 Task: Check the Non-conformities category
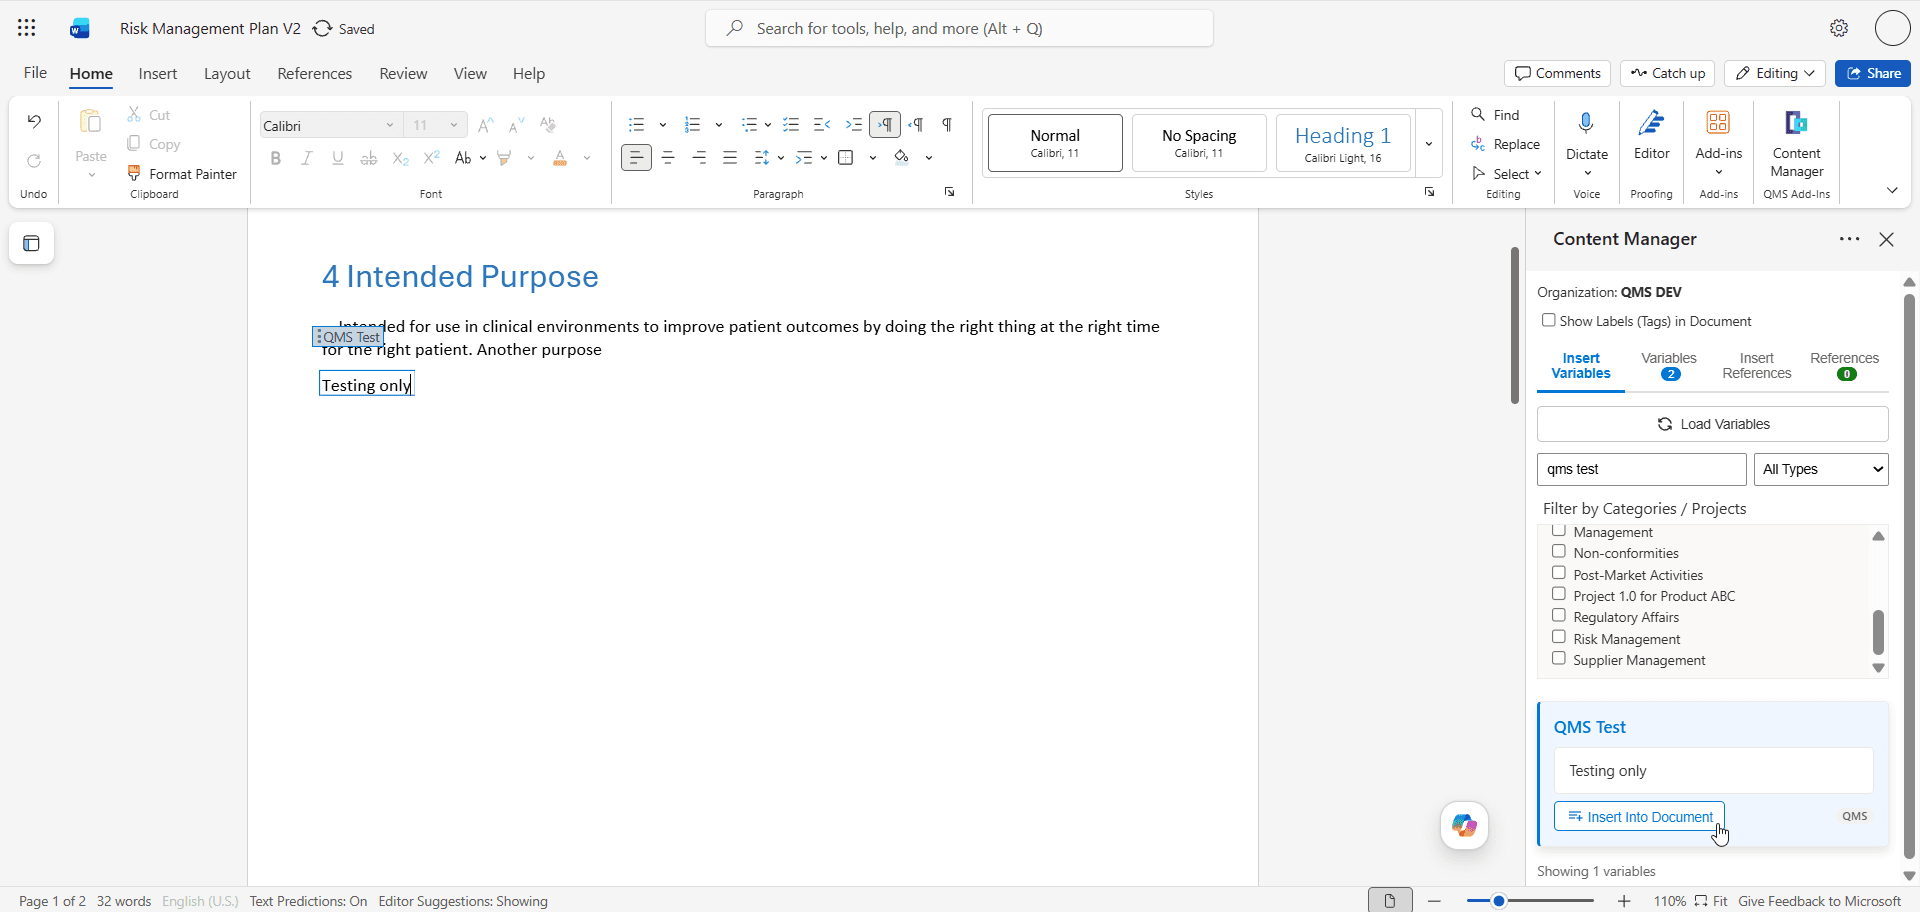pyautogui.click(x=1558, y=551)
